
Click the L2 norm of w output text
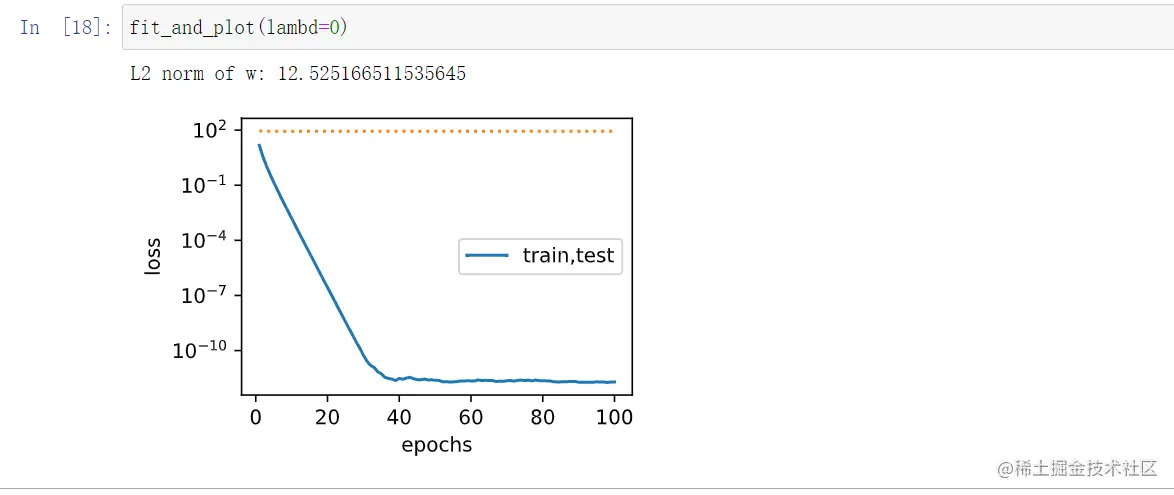[x=298, y=74]
